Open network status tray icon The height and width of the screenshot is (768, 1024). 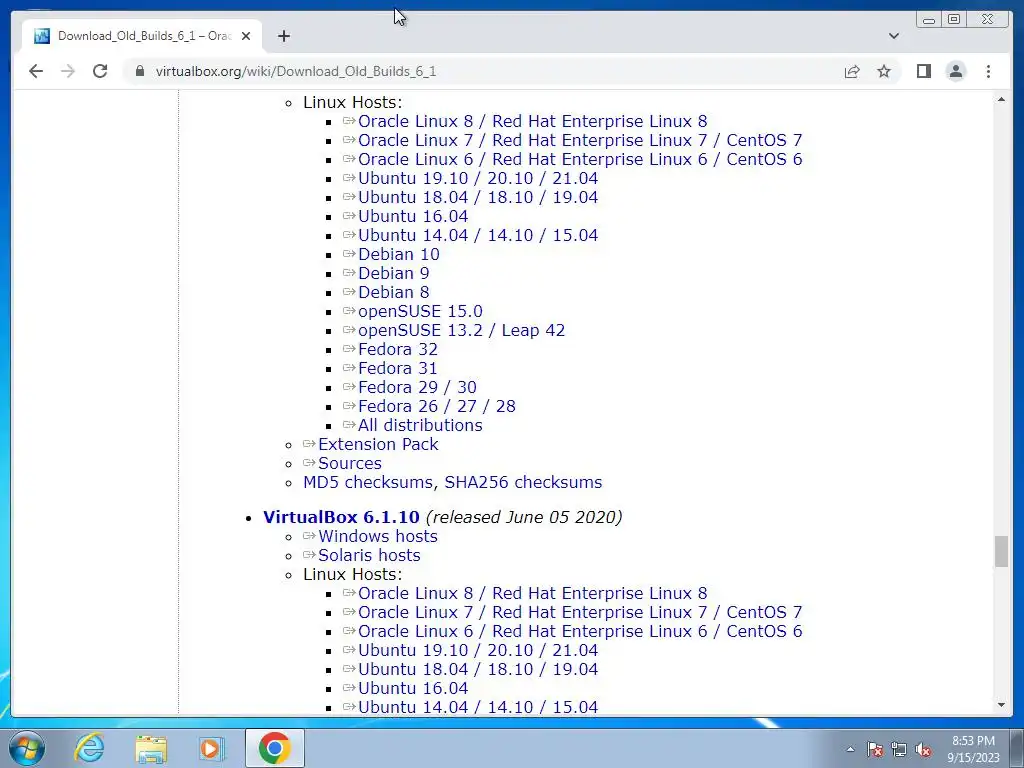click(x=899, y=749)
